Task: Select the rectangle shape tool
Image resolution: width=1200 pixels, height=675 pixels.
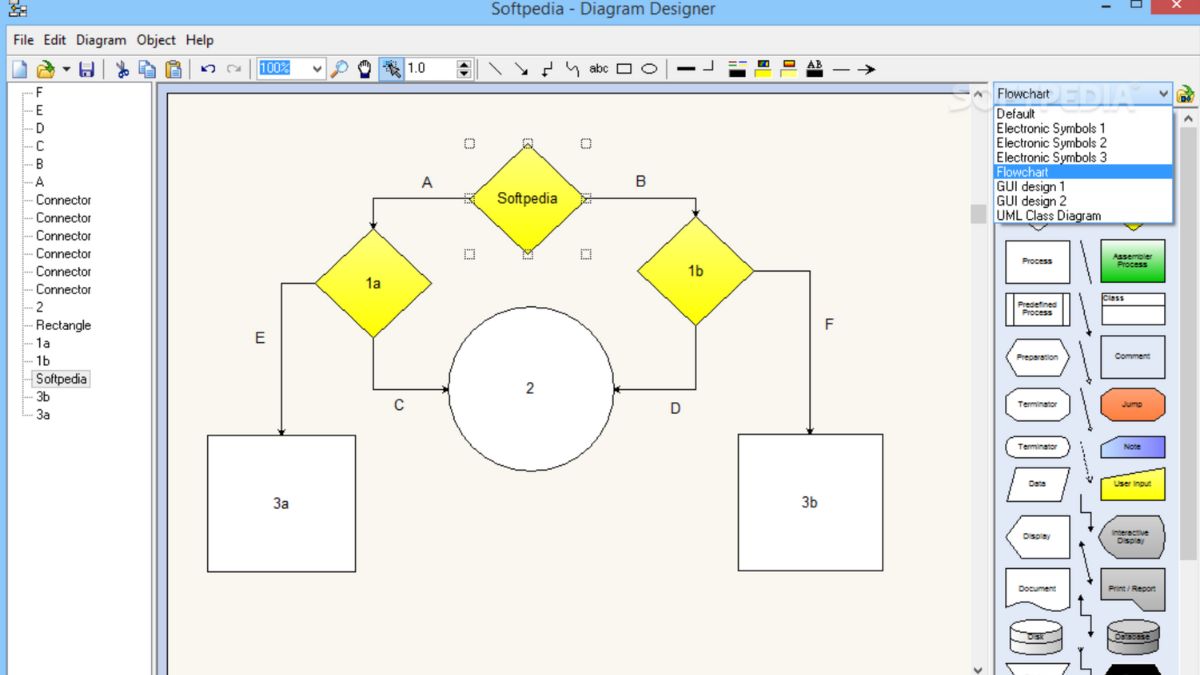Action: [x=624, y=69]
